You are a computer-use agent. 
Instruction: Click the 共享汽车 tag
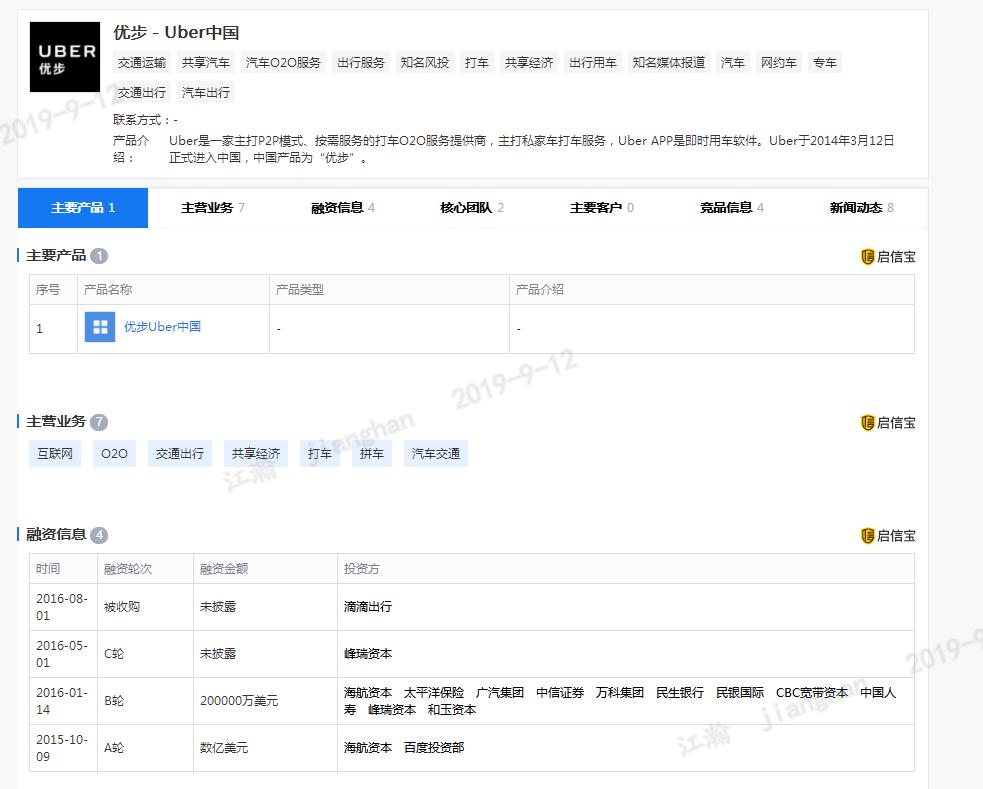click(x=206, y=63)
